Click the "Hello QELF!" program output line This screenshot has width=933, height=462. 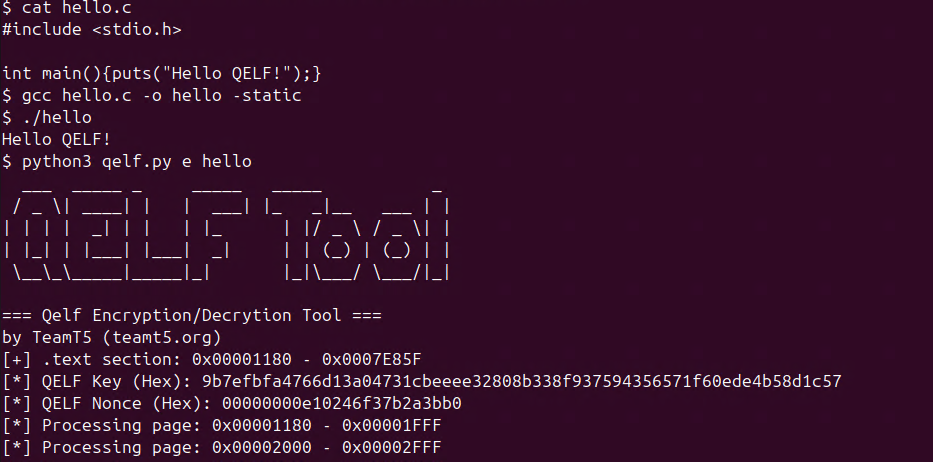[56, 139]
